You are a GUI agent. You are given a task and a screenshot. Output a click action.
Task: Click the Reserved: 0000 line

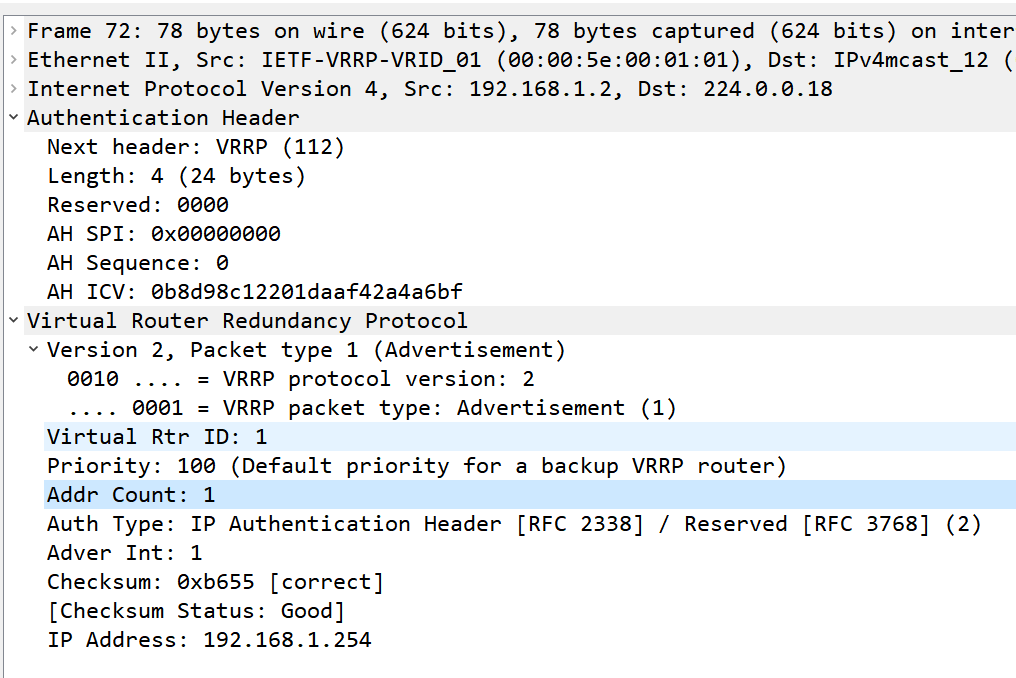pos(138,205)
